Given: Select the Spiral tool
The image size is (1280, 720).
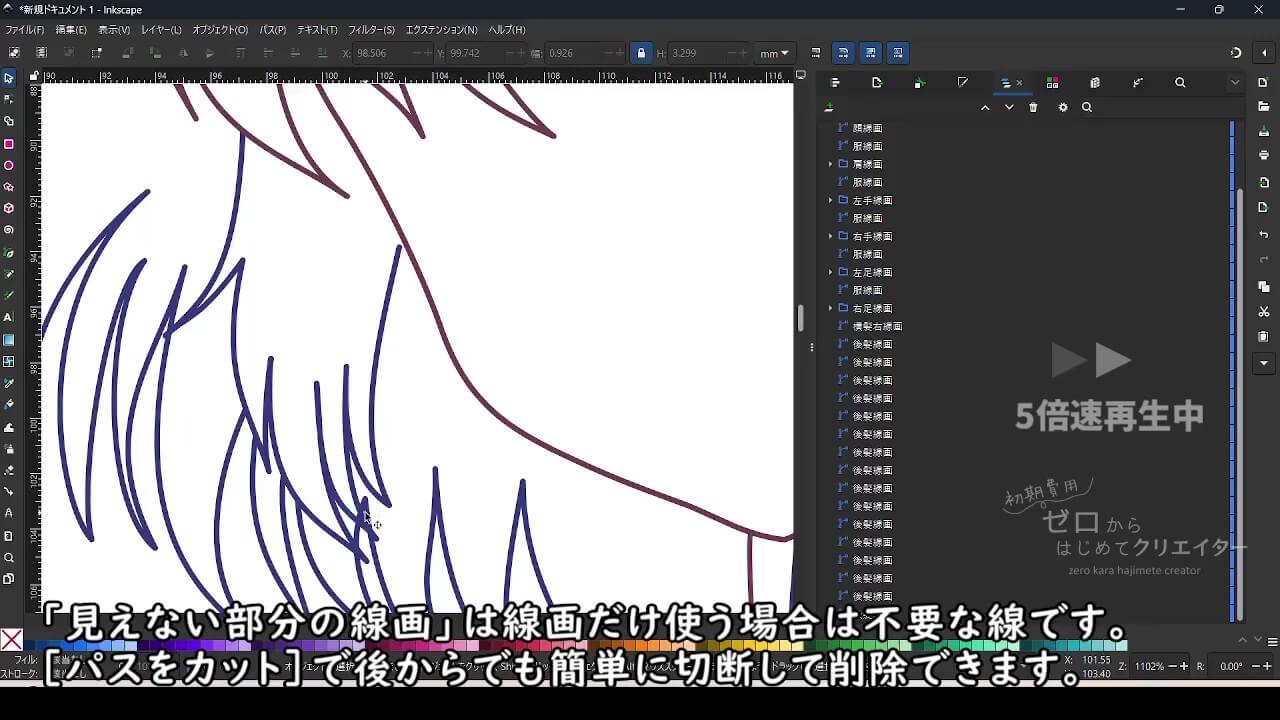Looking at the screenshot, I should 9,230.
